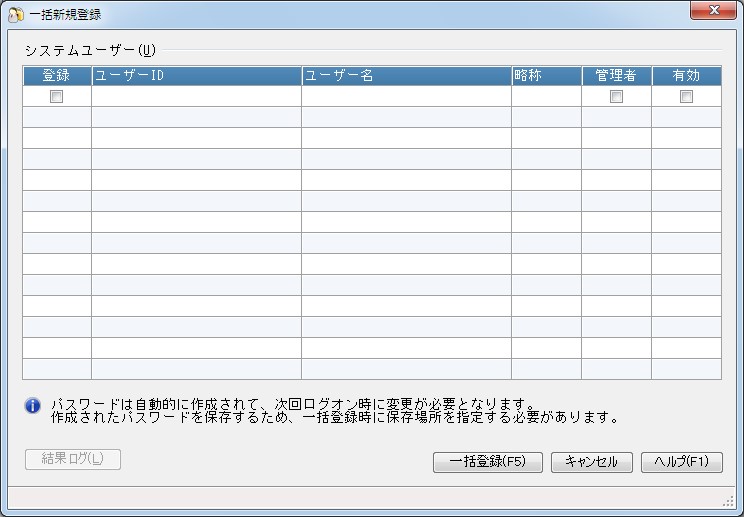This screenshot has height=517, width=744.
Task: Toggle the 有効 checkbox in first row
Action: [686, 97]
